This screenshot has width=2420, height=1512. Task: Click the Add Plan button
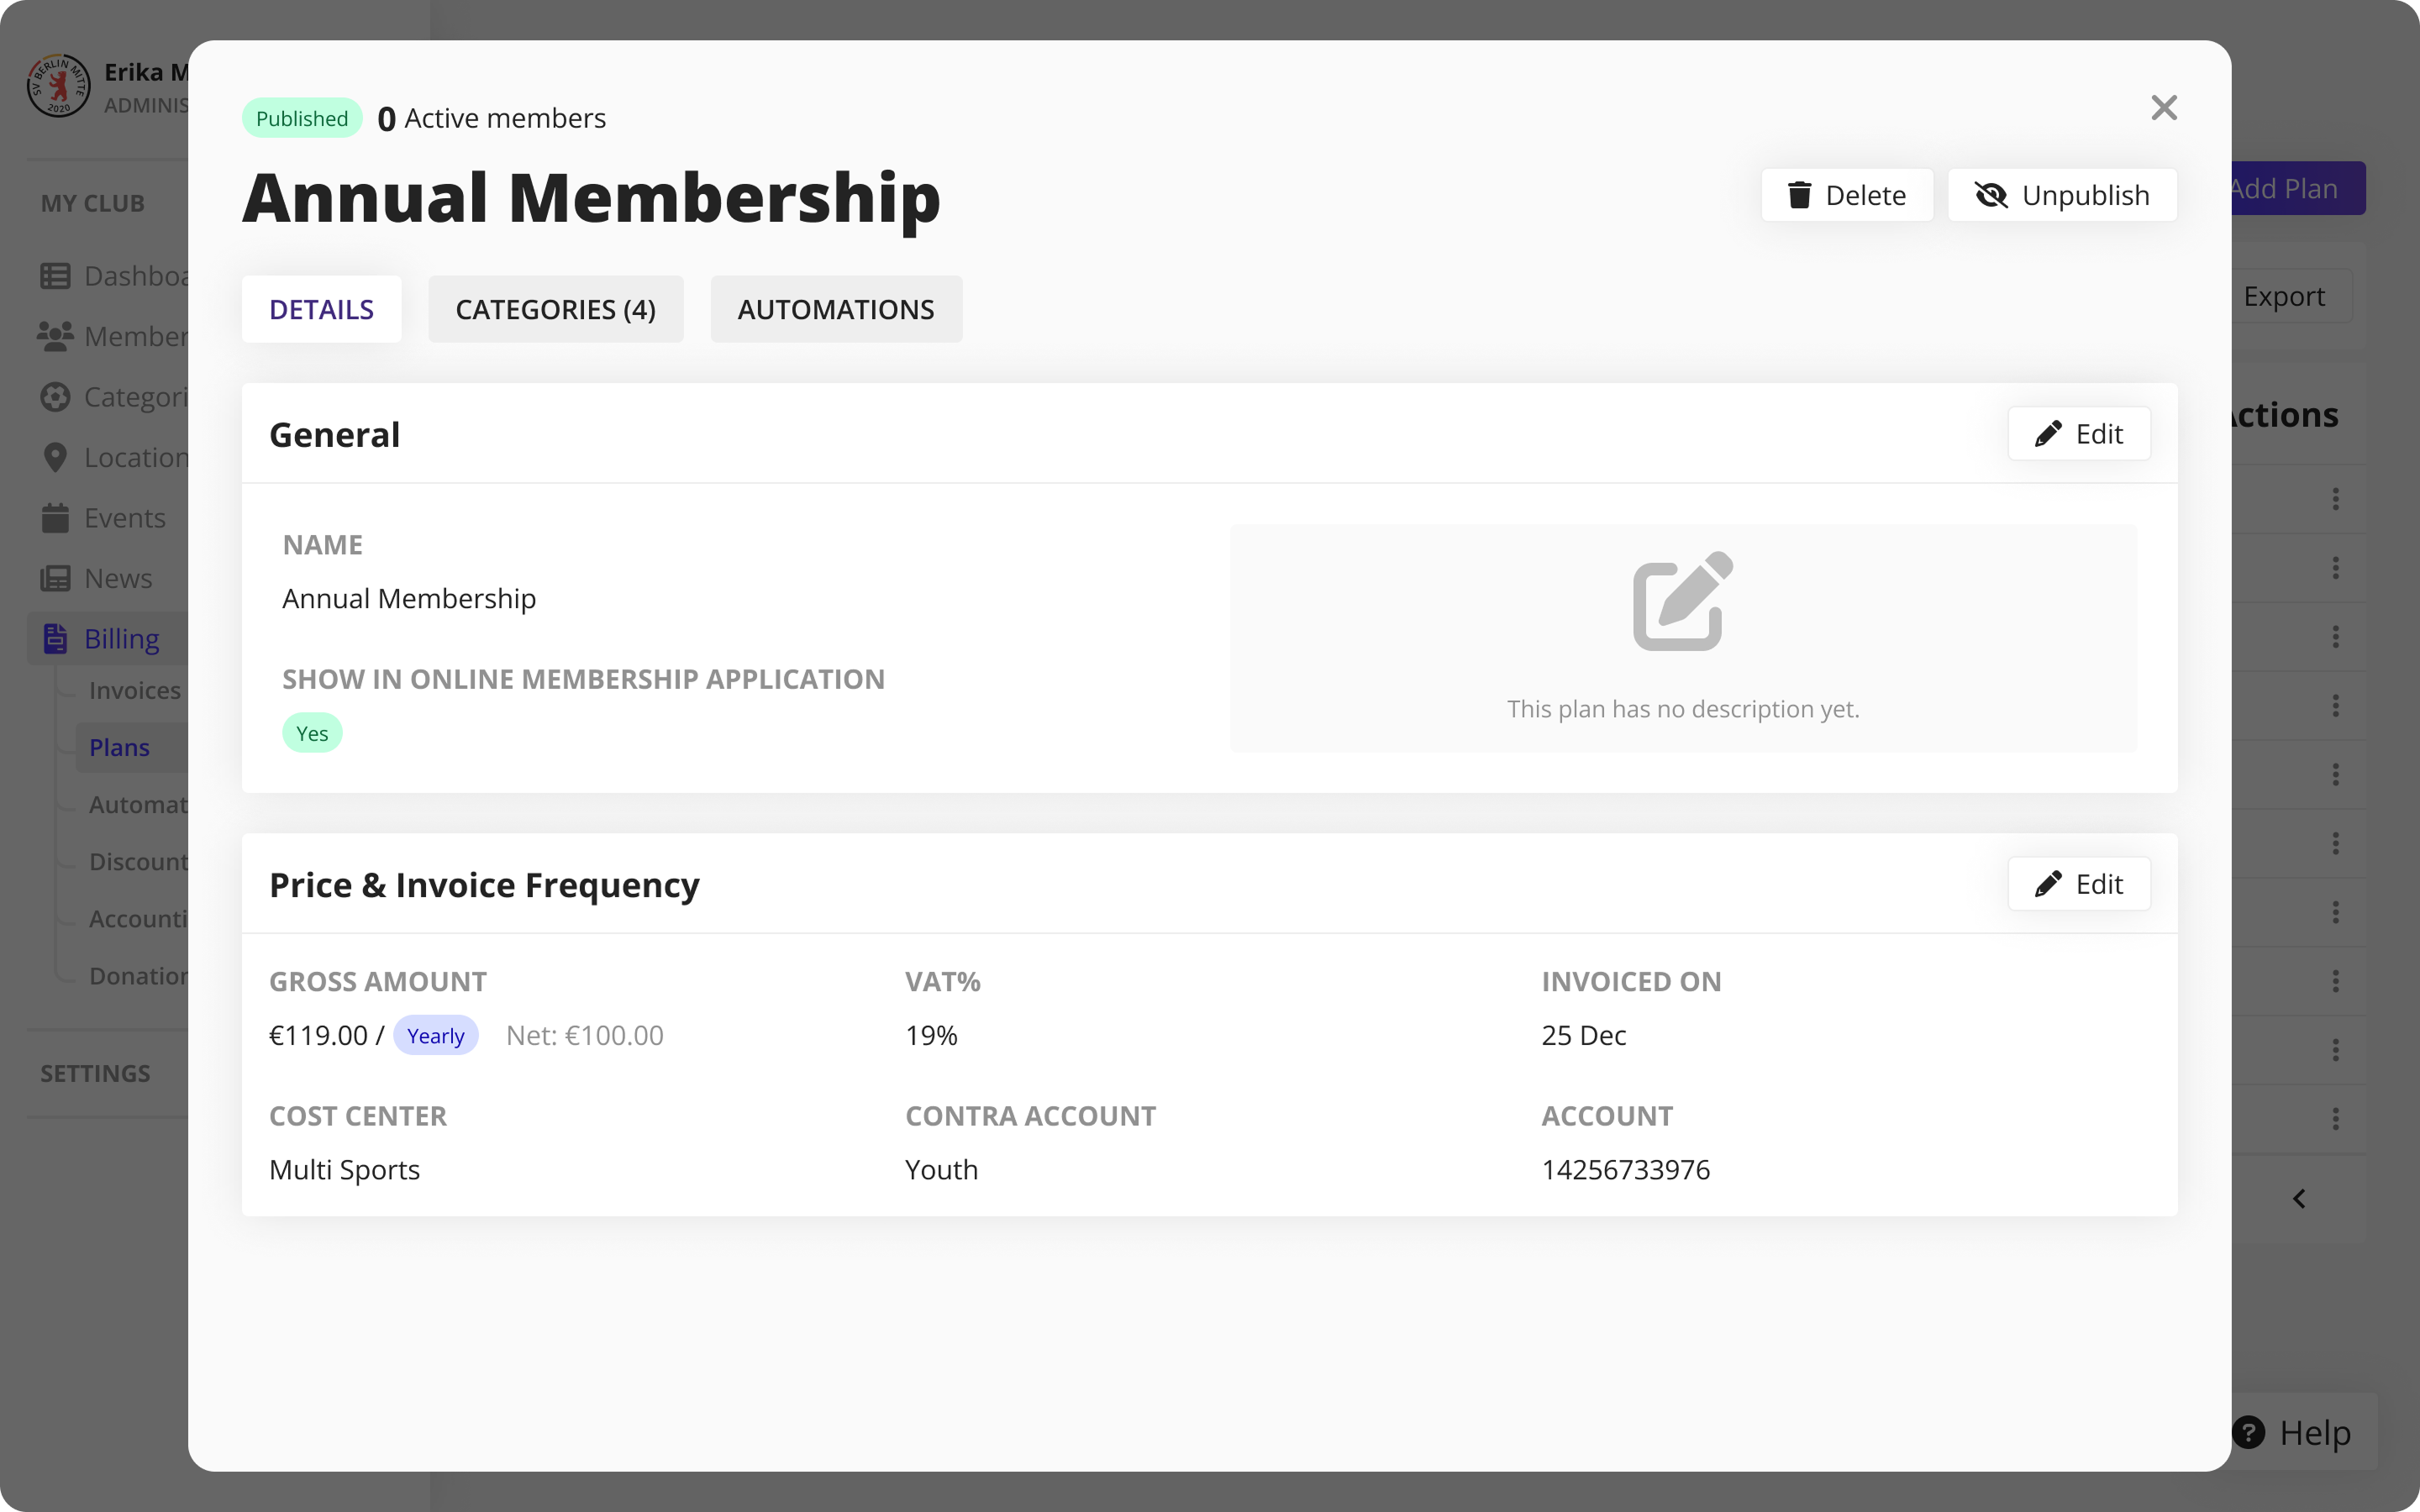click(x=2298, y=188)
